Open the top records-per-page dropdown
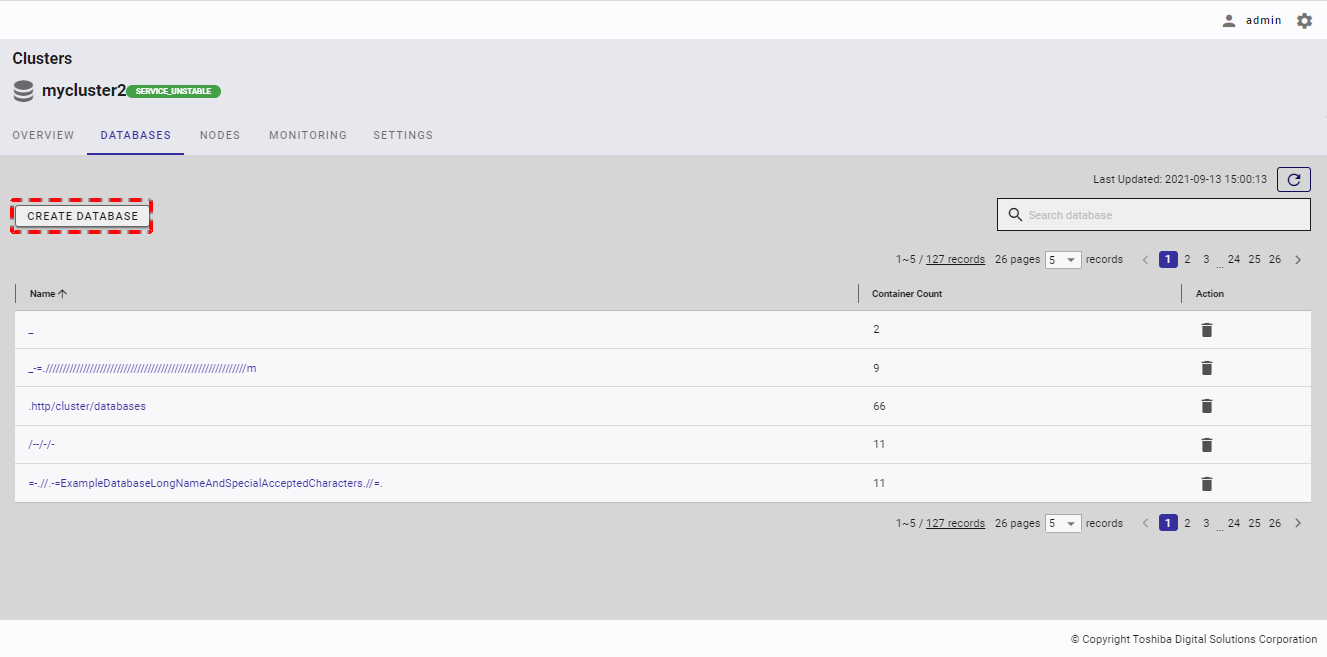This screenshot has height=657, width=1327. 1063,260
